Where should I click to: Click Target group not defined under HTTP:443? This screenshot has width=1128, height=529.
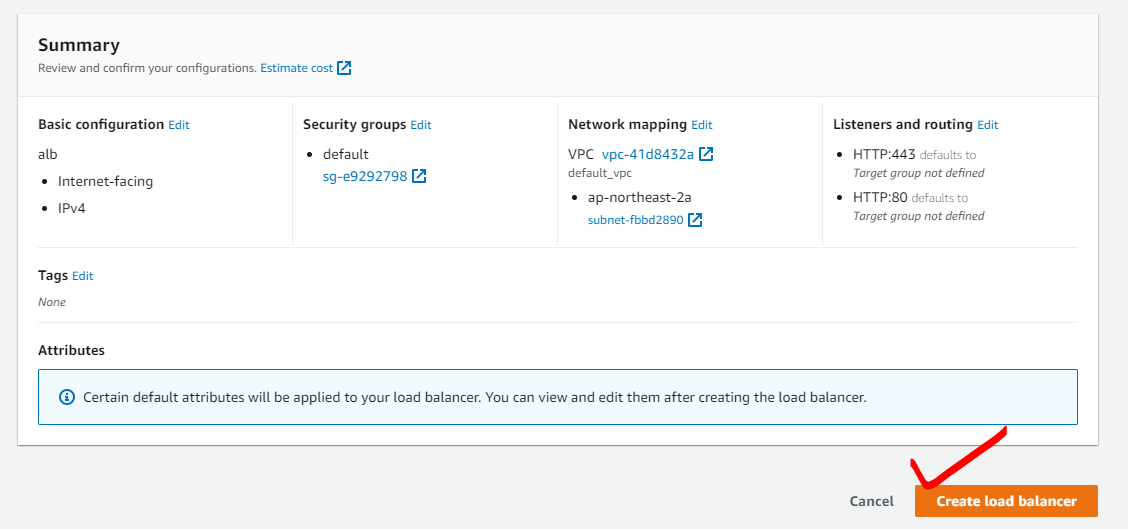pyautogui.click(x=919, y=173)
